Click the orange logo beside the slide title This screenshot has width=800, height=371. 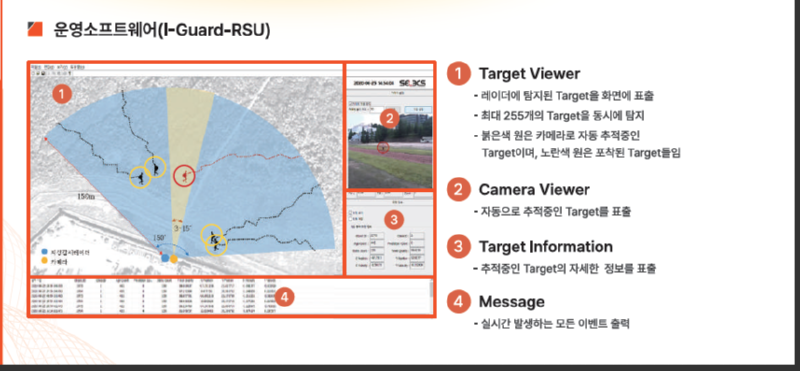click(35, 29)
